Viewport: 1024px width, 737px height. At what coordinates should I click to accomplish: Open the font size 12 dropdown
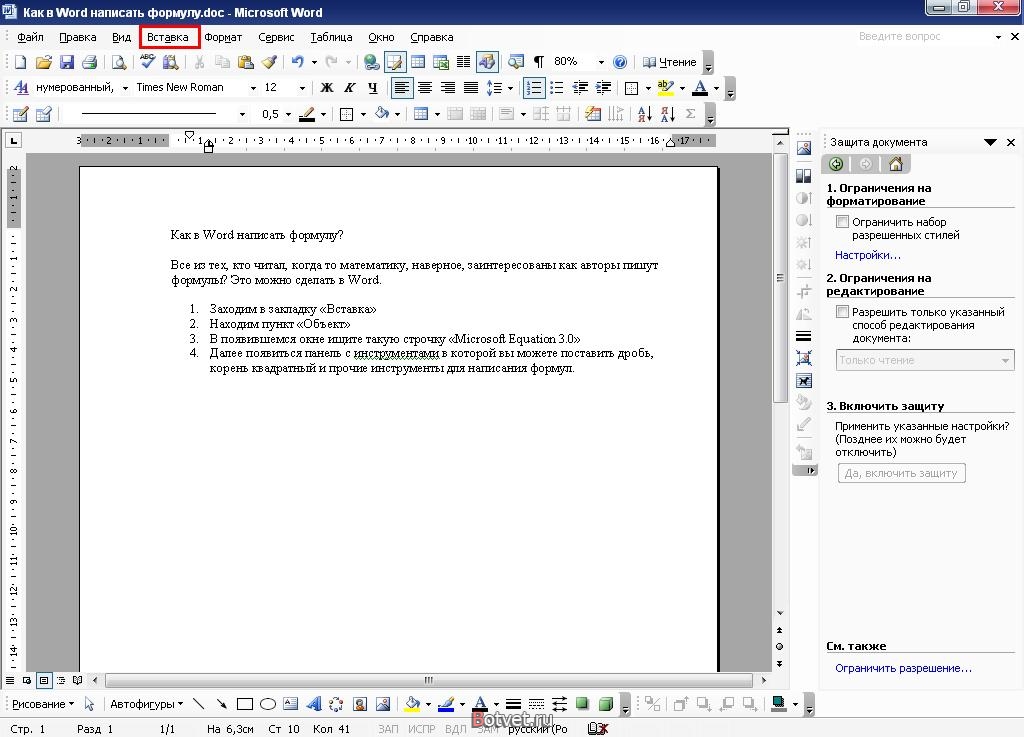coord(302,87)
